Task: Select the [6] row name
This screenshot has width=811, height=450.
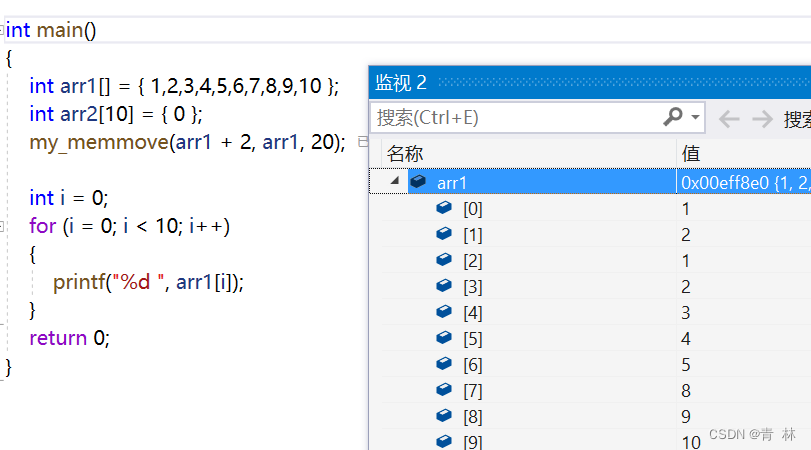Action: (473, 365)
